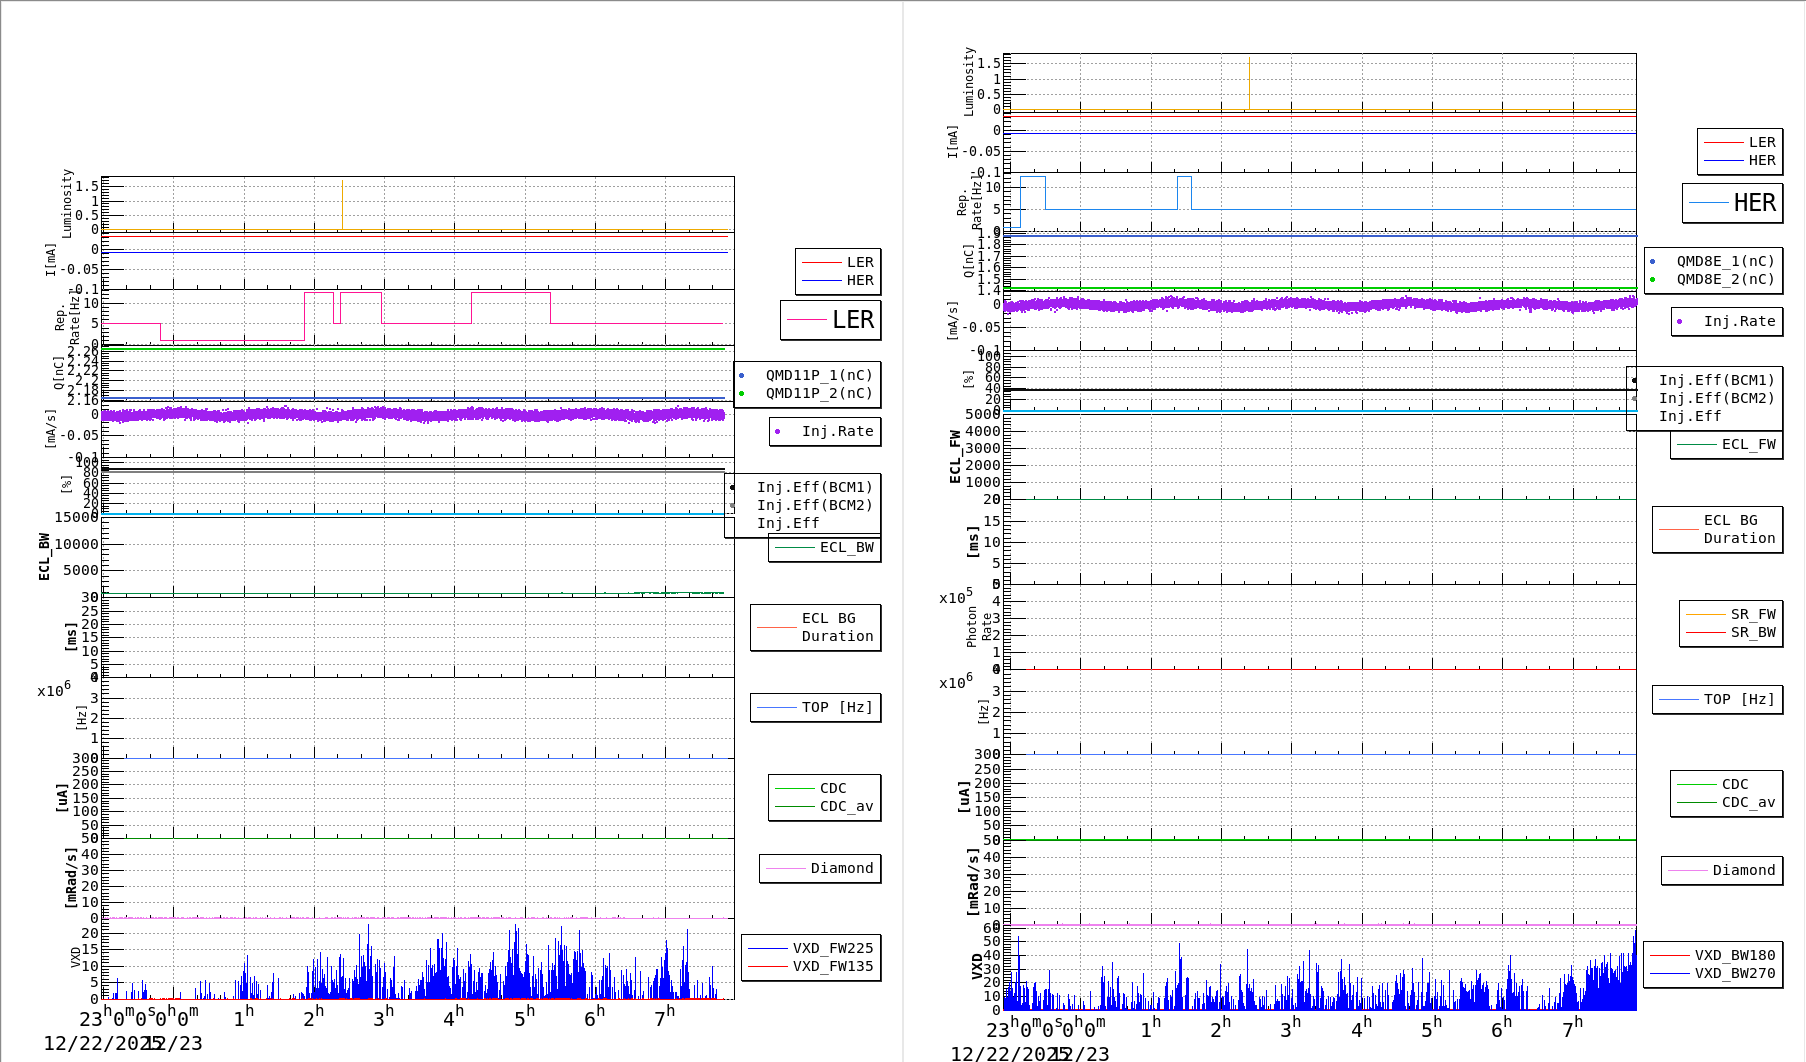Click the red VXD_FW135 color swatch
The image size is (1806, 1062).
770,967
